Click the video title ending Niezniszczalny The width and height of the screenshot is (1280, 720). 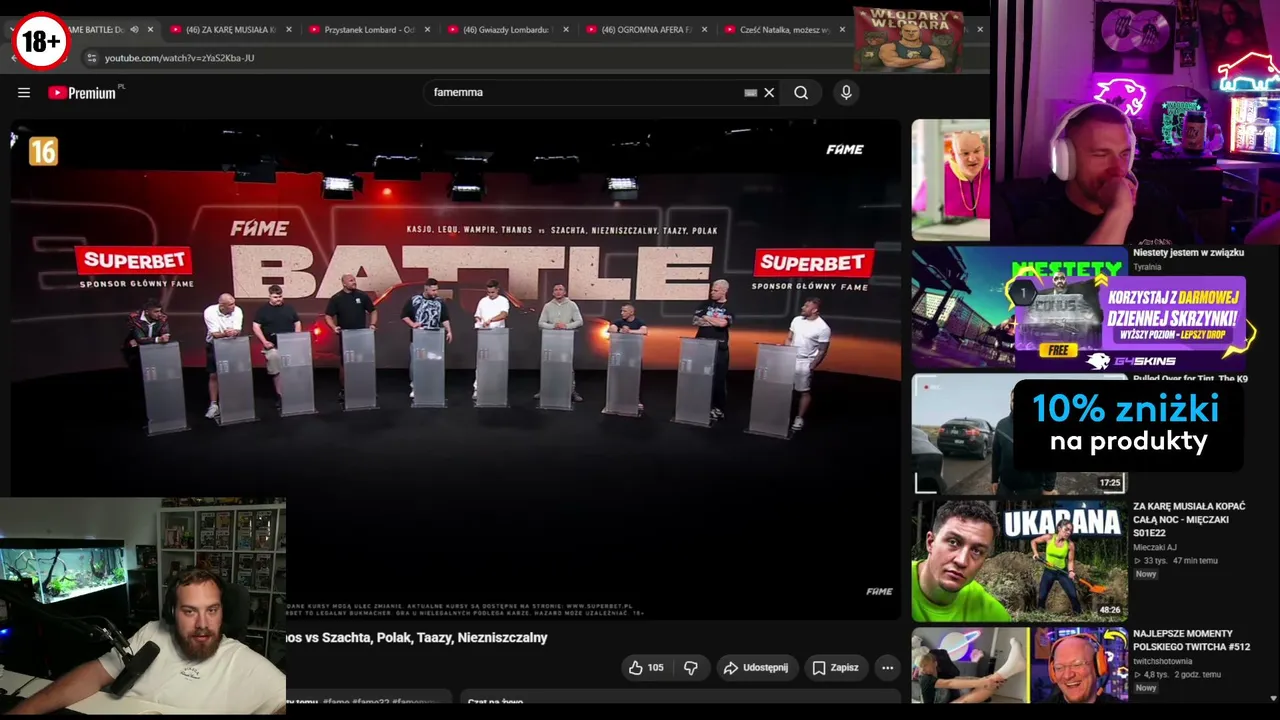(416, 638)
